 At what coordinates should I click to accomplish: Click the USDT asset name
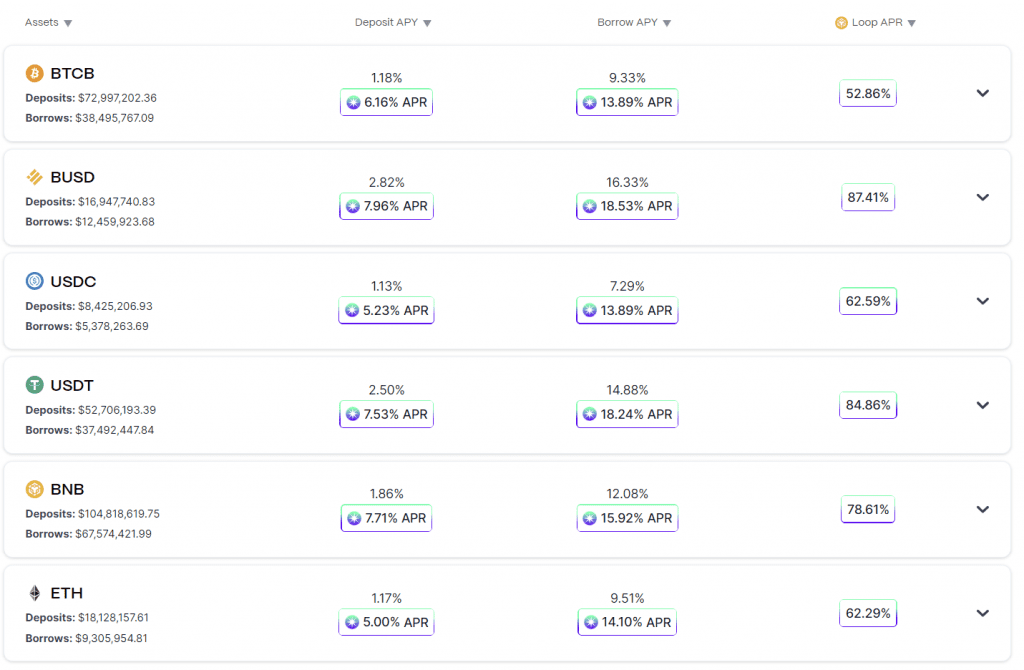72,385
